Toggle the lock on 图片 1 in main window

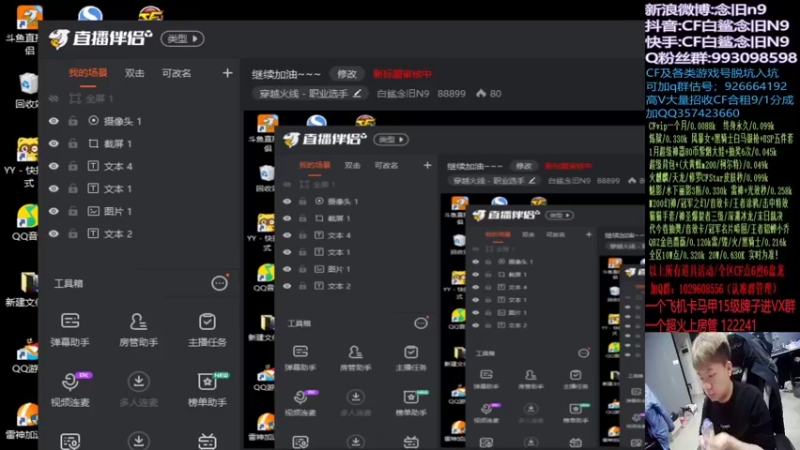(73, 211)
